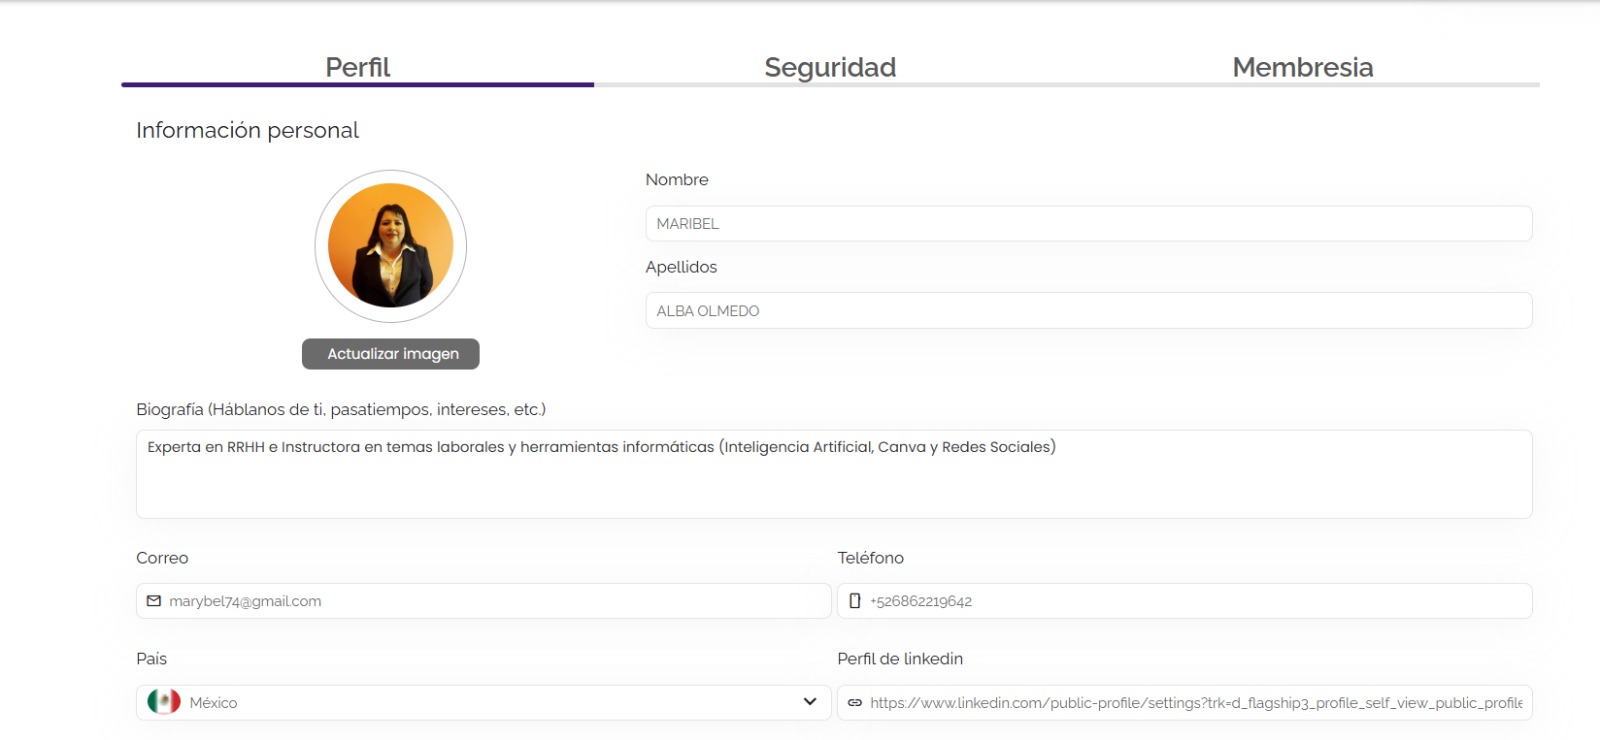Click the chain link icon in the LinkedIn field
Screen dimensions: 1600x740
[855, 703]
